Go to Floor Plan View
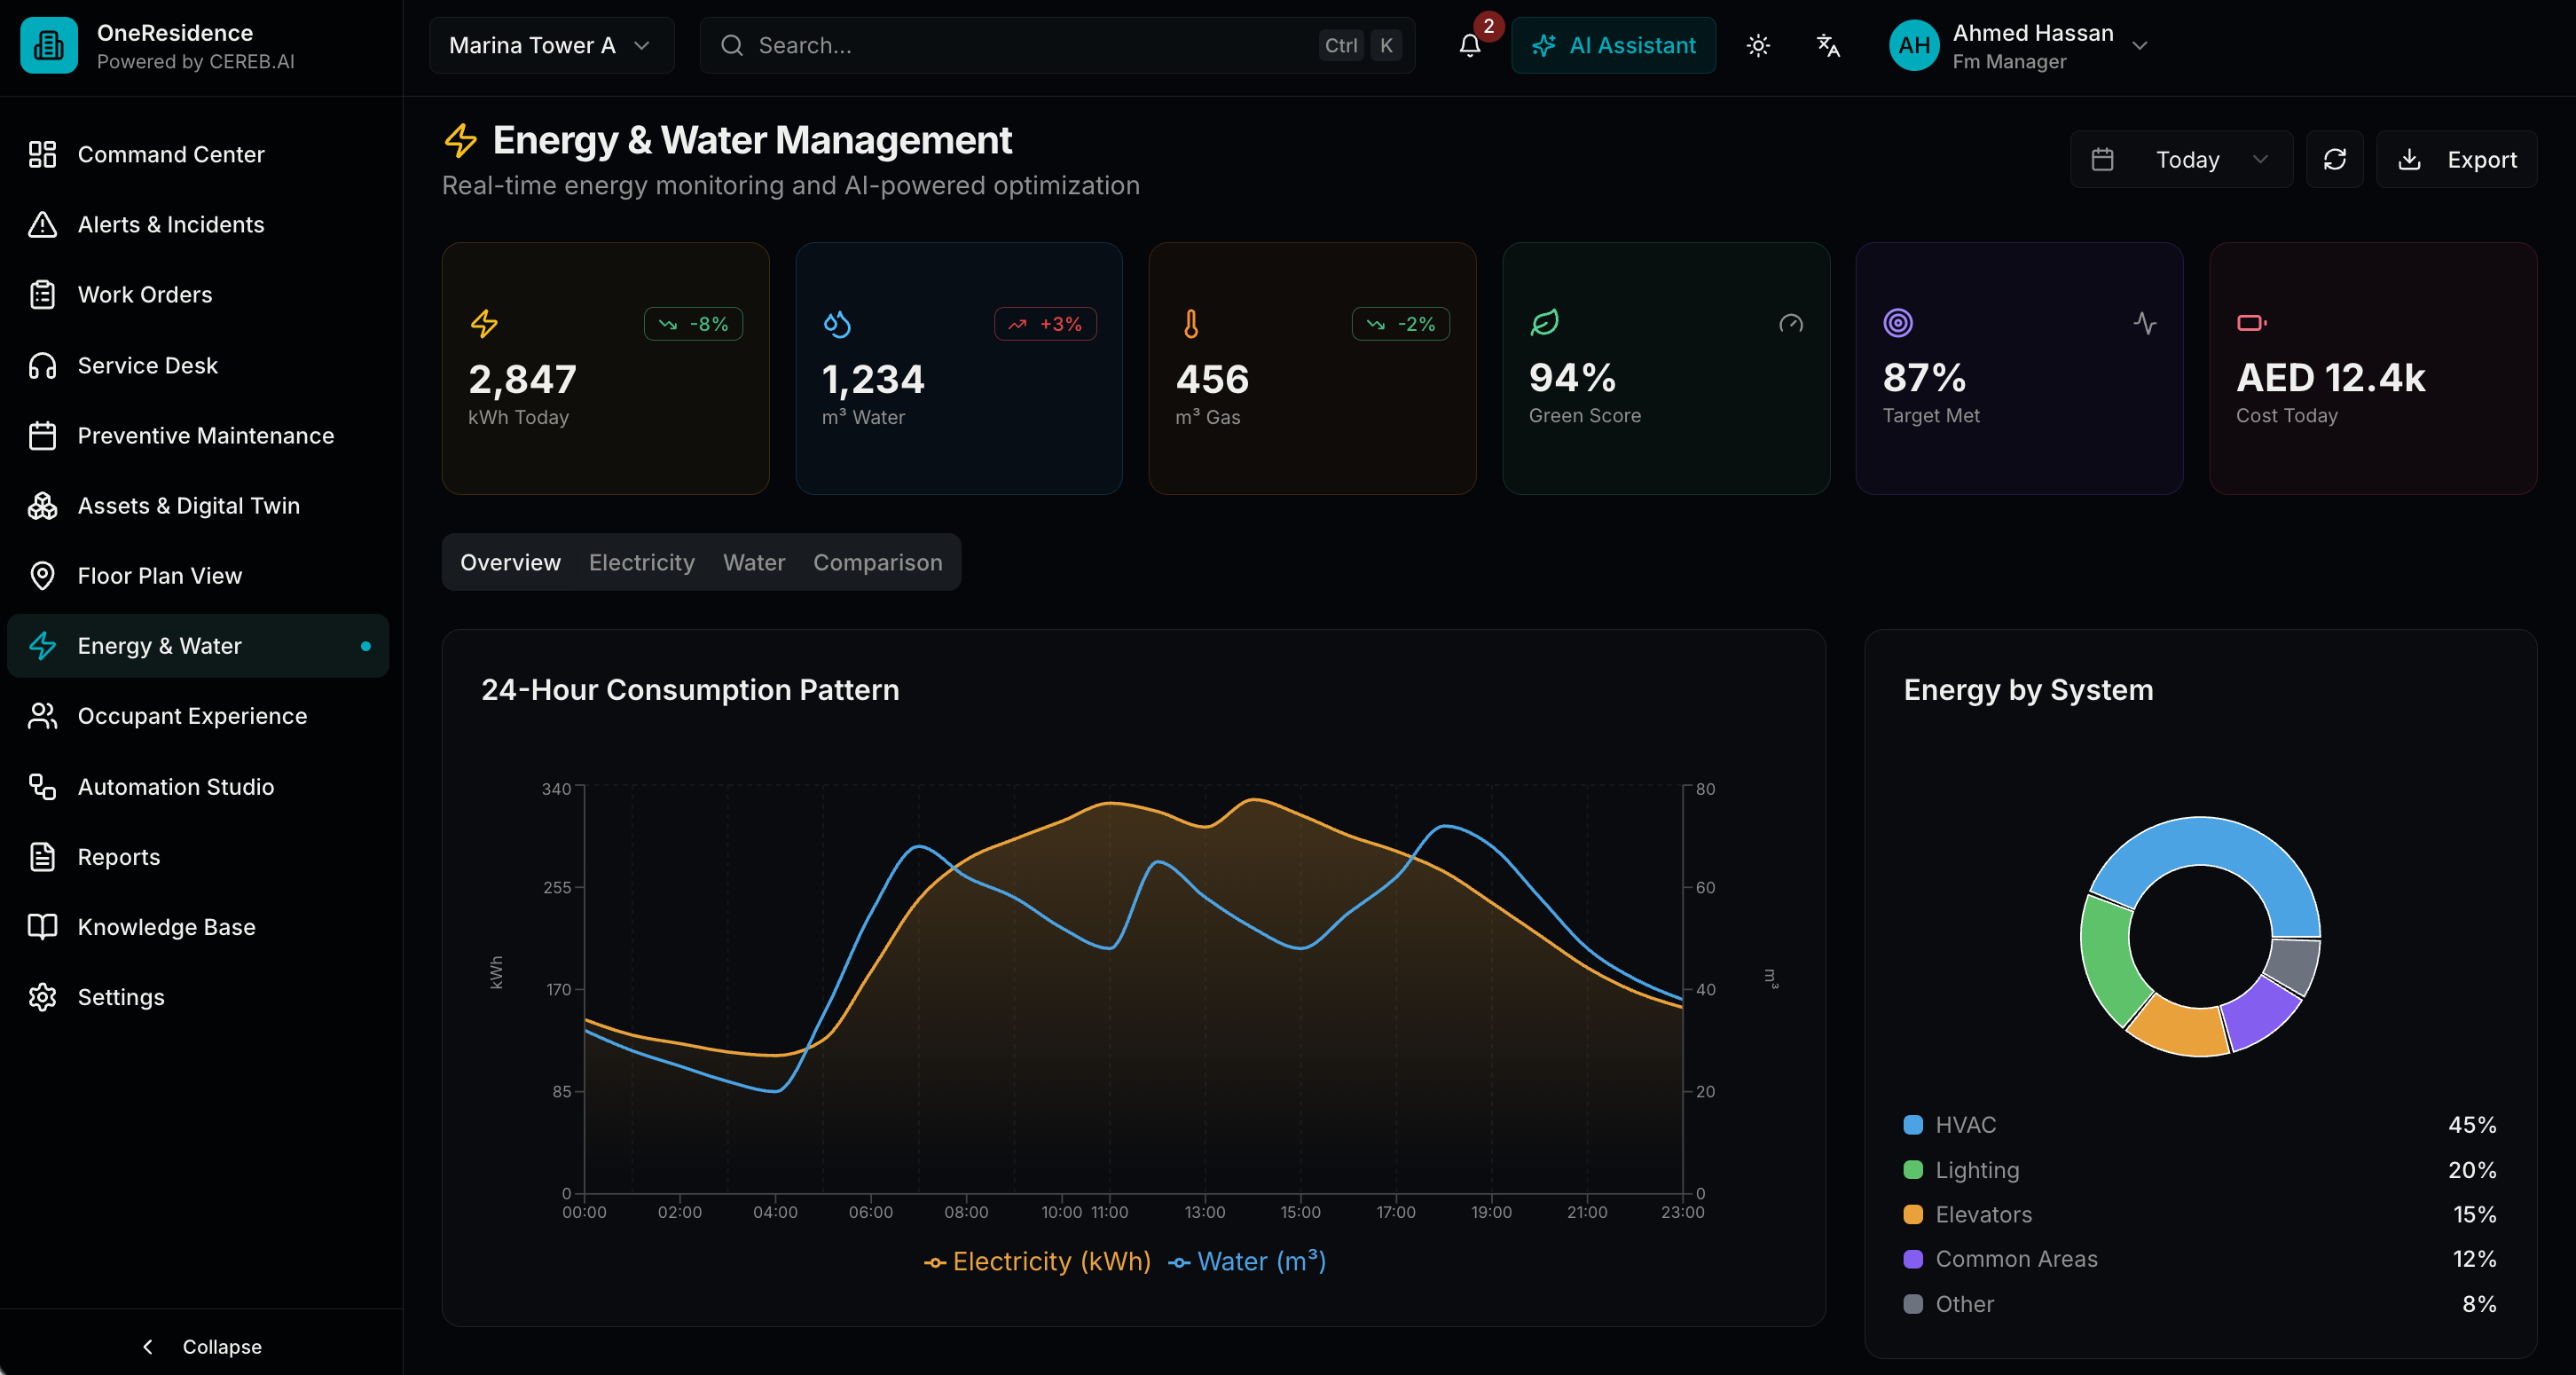This screenshot has height=1375, width=2576. 159,576
